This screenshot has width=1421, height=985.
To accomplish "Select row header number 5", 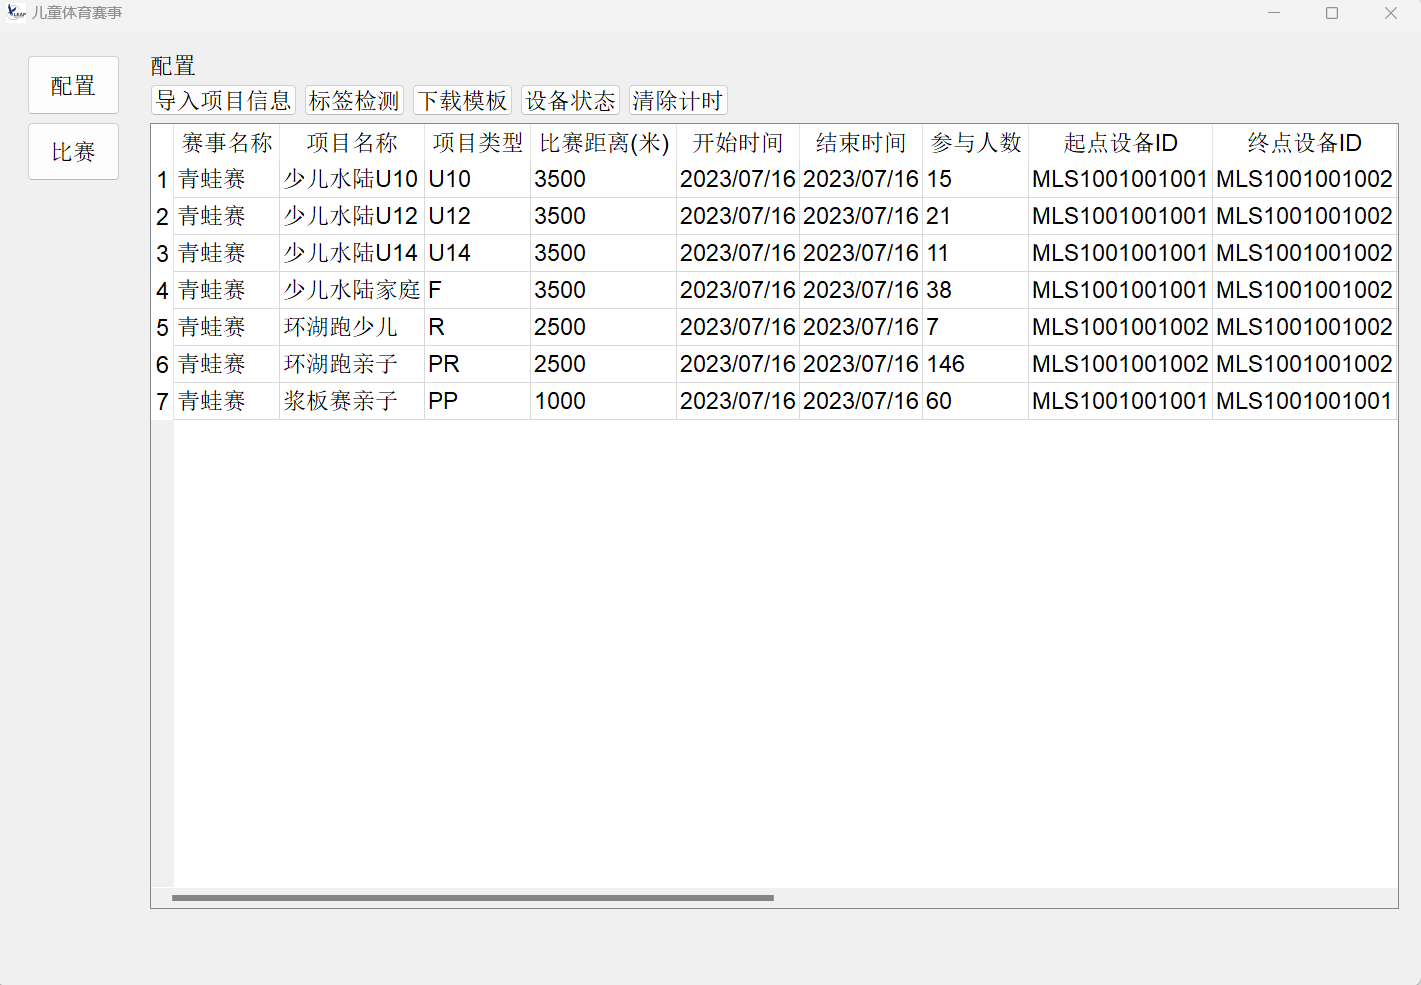I will (162, 327).
